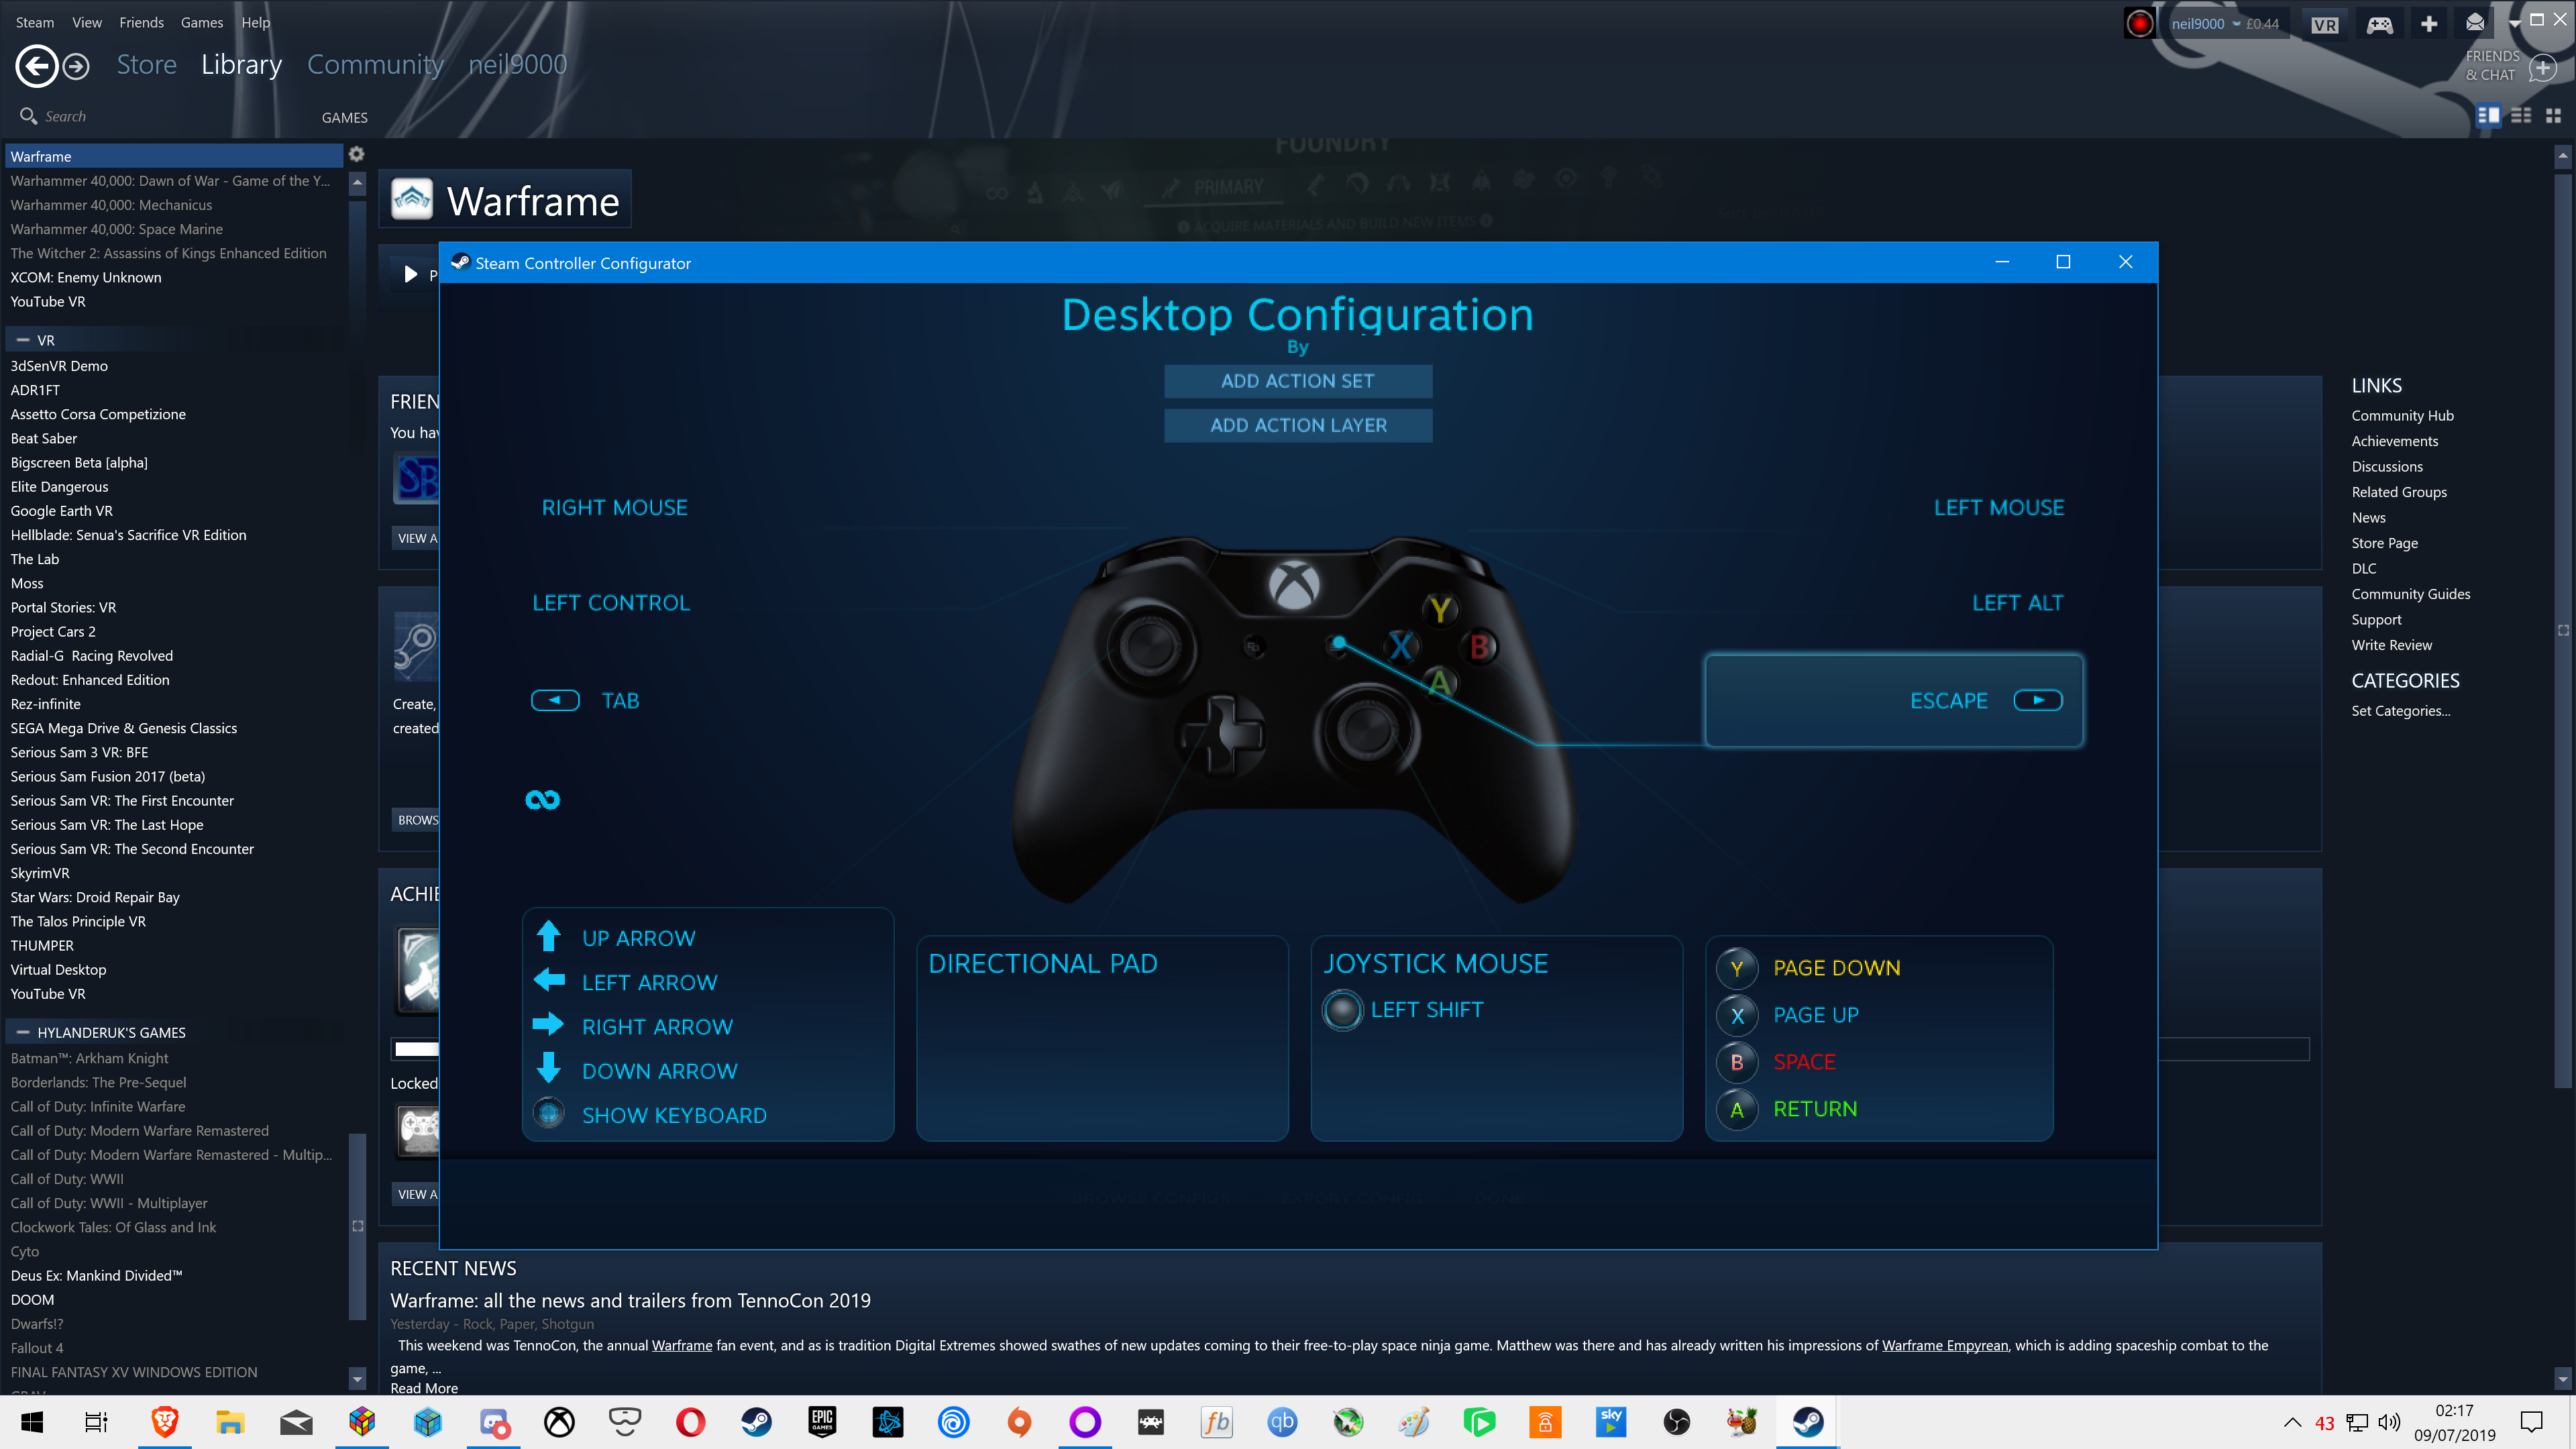The height and width of the screenshot is (1449, 2576).
Task: Open Achievements link in LINKS panel
Action: click(2394, 441)
